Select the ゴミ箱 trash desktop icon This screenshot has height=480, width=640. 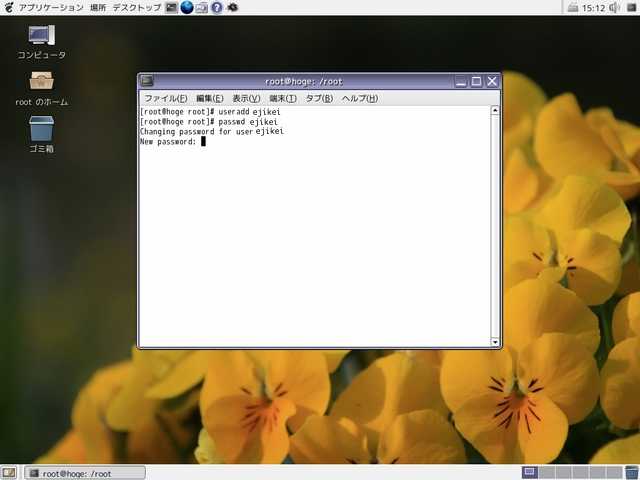coord(42,134)
